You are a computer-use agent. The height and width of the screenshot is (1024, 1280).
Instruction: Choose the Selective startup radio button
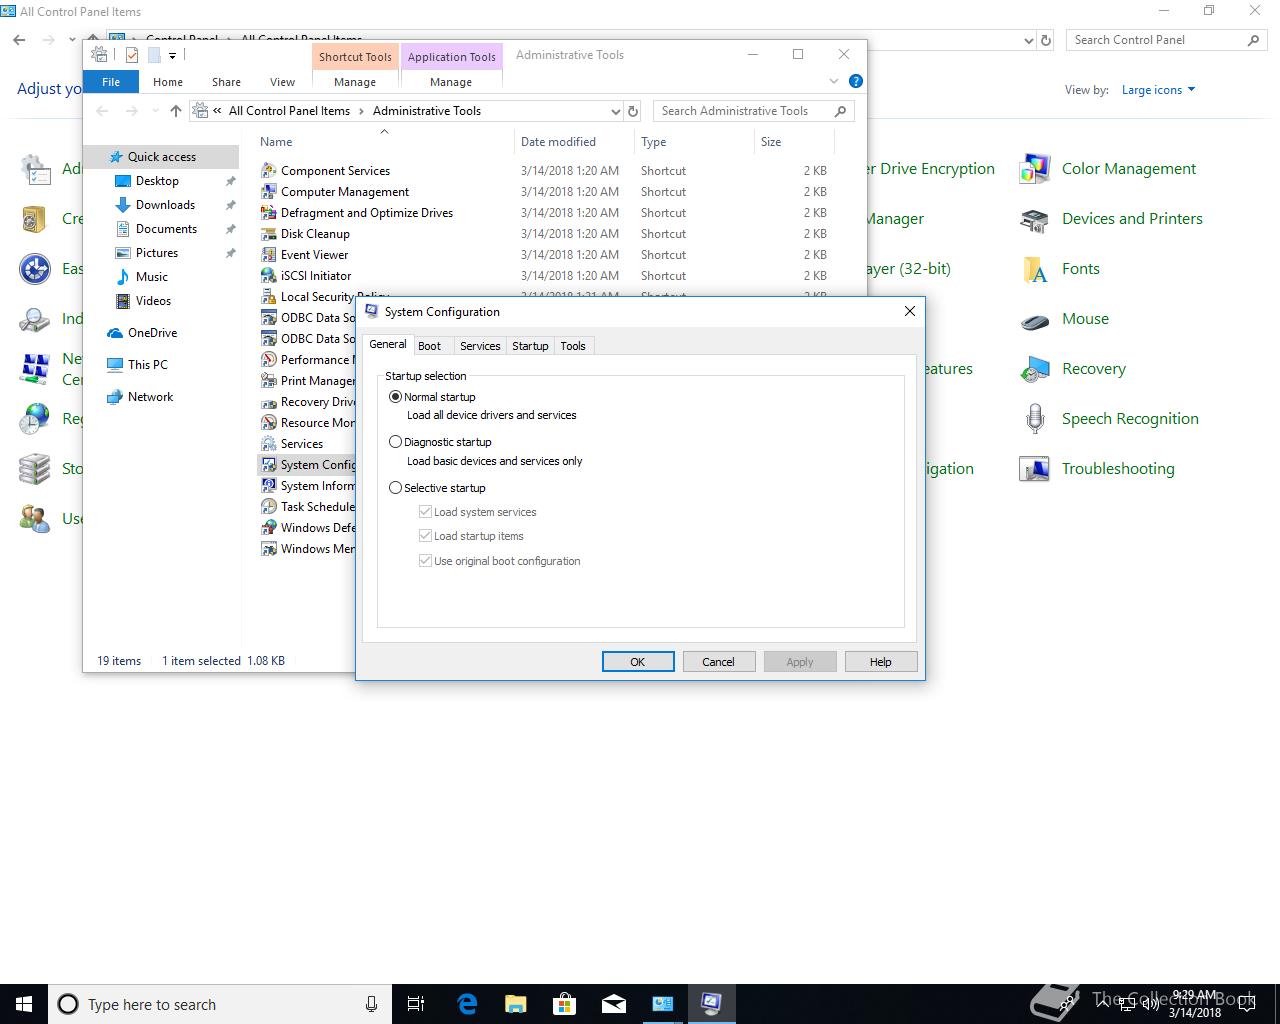396,488
